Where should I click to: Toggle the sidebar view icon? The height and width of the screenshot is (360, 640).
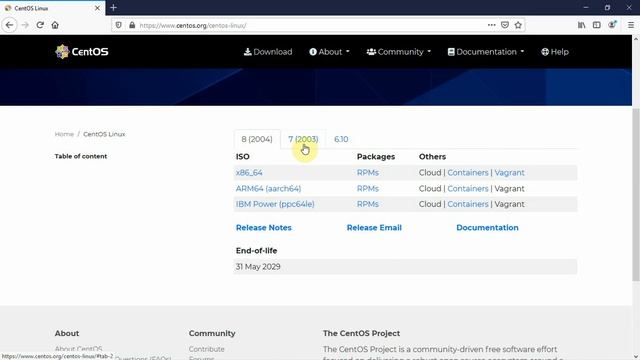(597, 25)
